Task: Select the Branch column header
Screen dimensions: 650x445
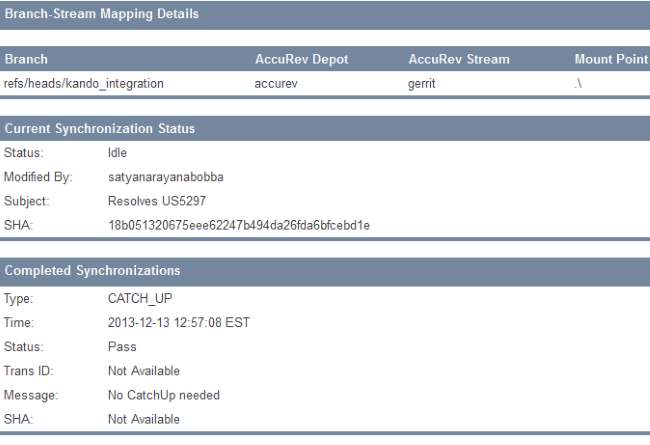Action: 26,59
